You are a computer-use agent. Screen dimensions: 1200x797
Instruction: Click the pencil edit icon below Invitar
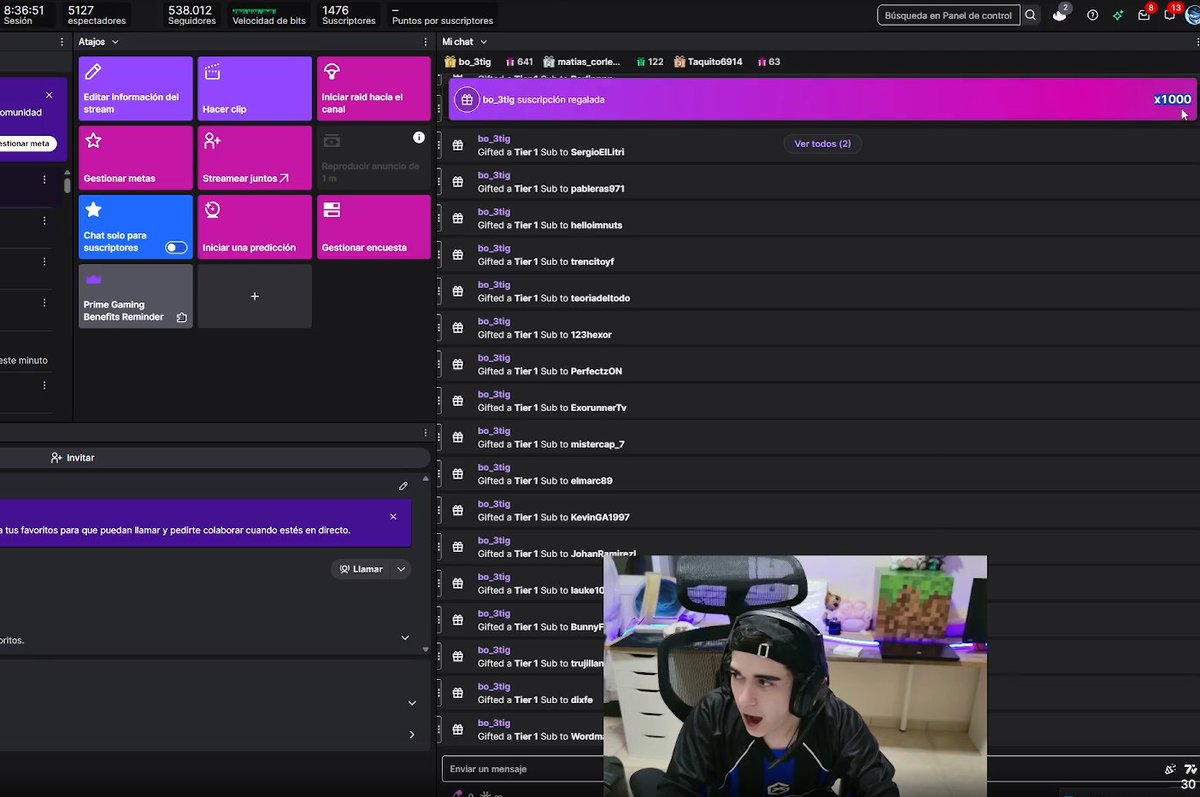pos(403,486)
